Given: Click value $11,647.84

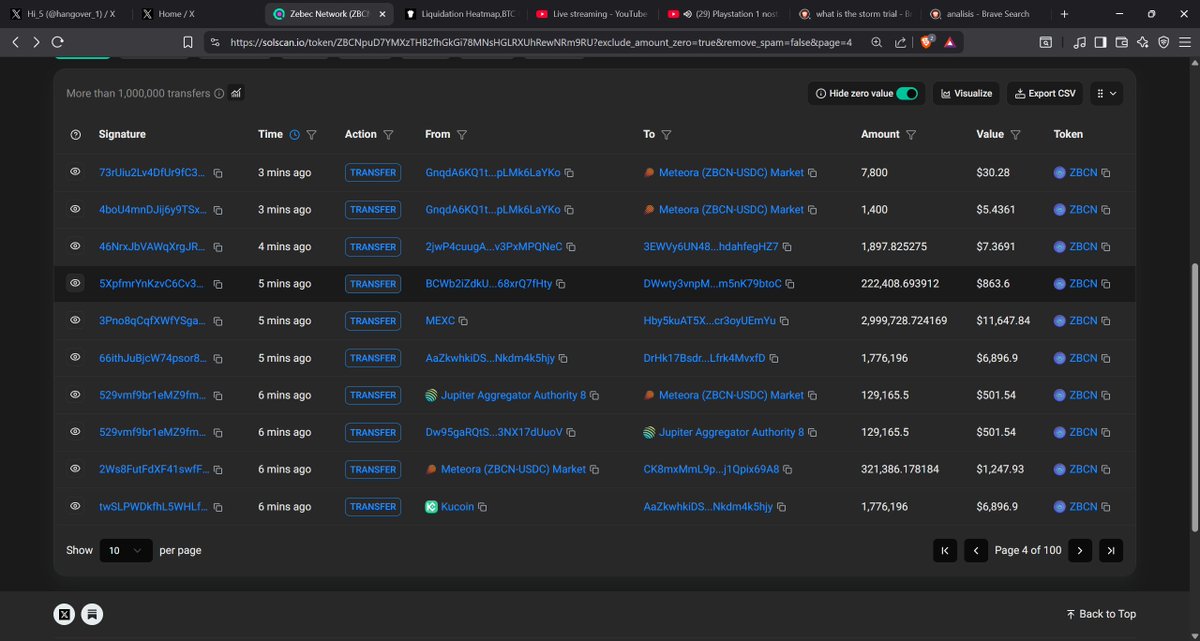Looking at the screenshot, I should pyautogui.click(x=1003, y=321).
